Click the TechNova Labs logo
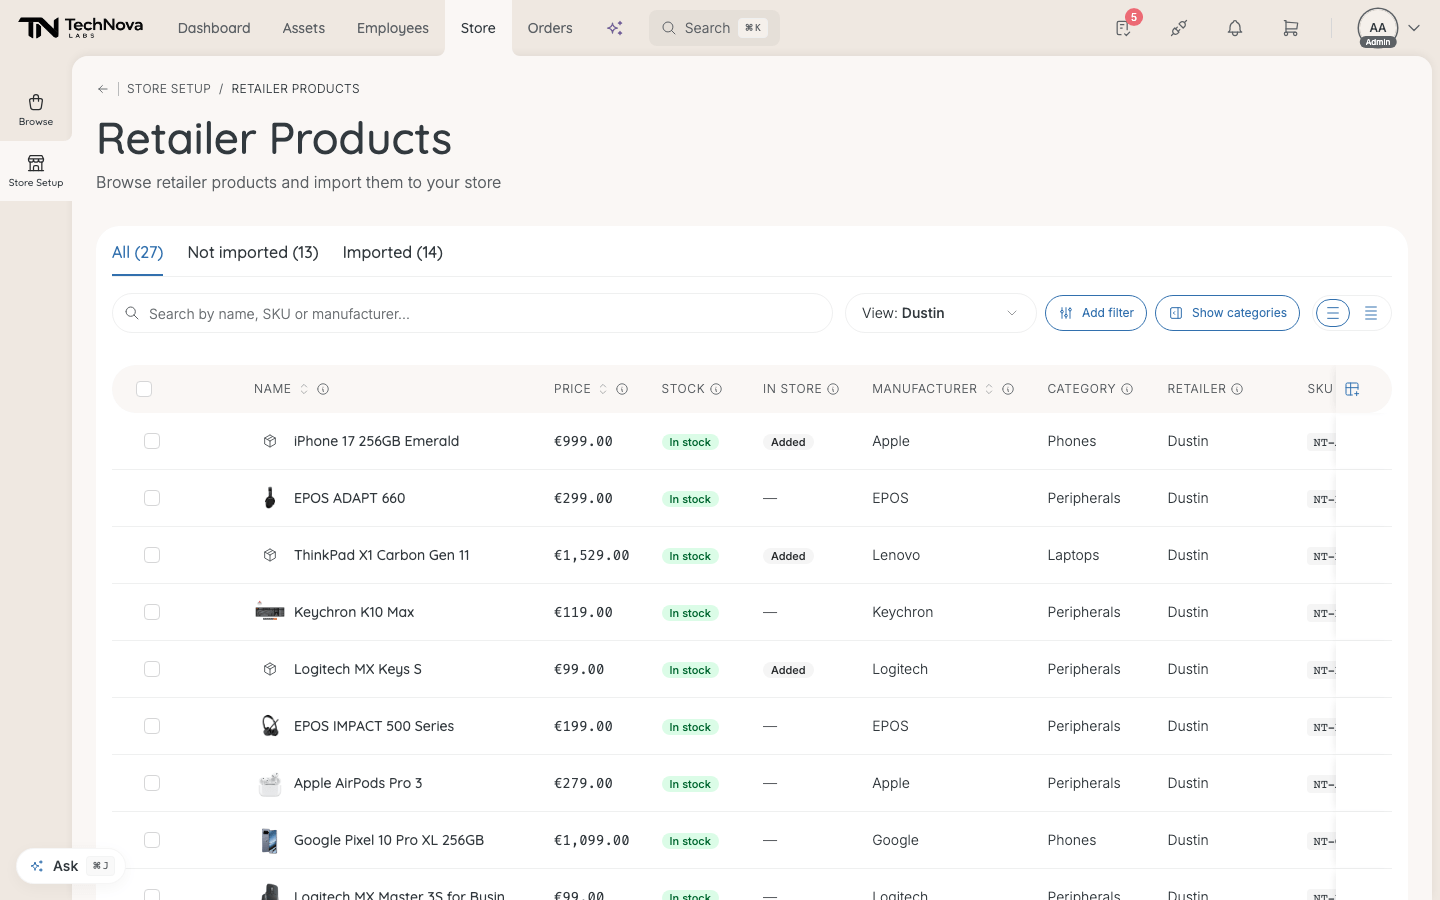This screenshot has height=900, width=1440. (x=80, y=28)
